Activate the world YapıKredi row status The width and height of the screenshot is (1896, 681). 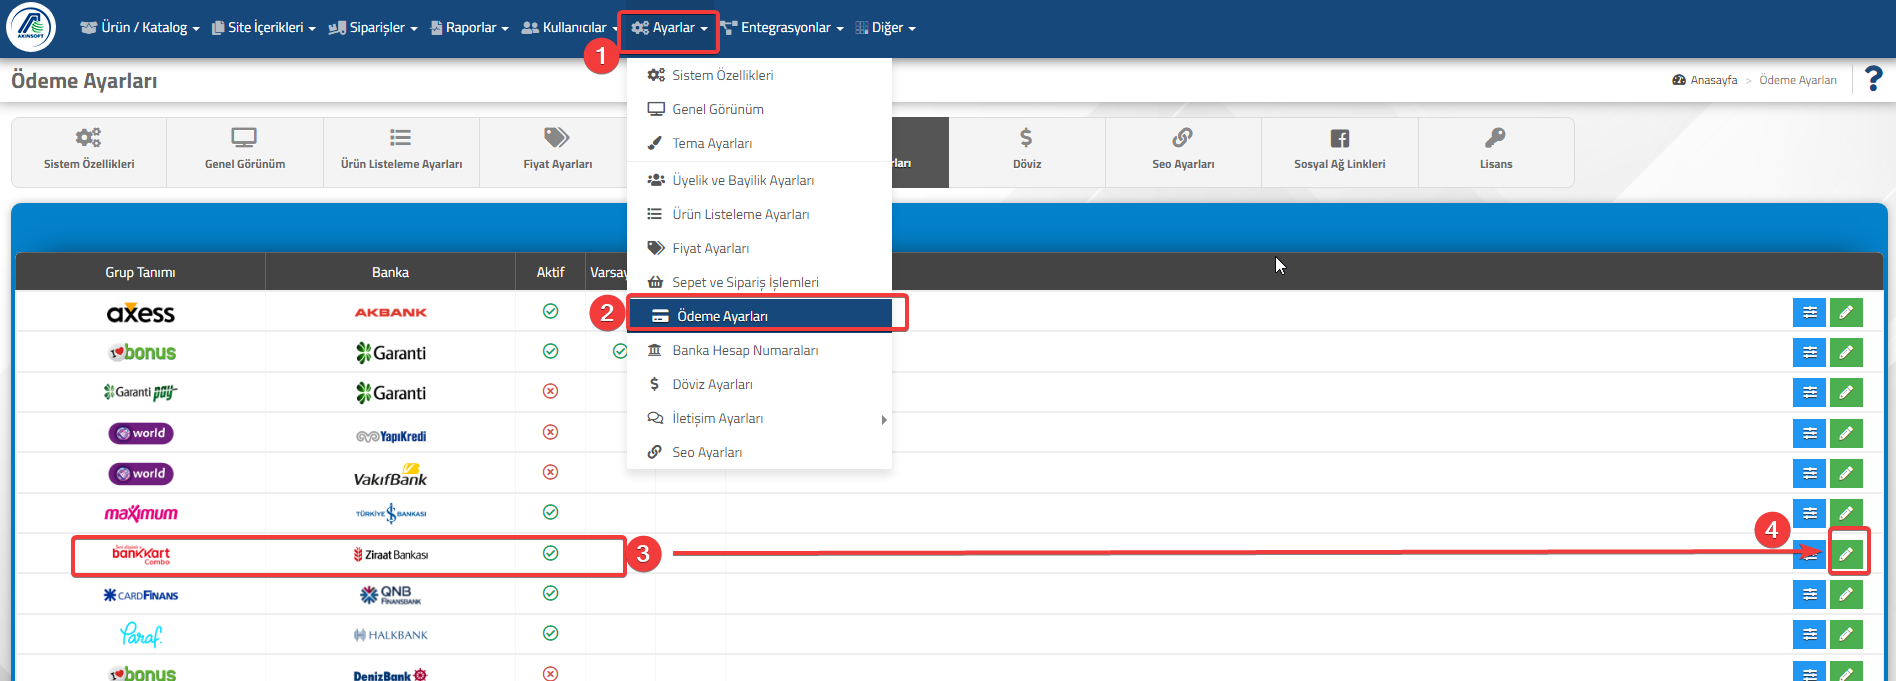point(550,432)
